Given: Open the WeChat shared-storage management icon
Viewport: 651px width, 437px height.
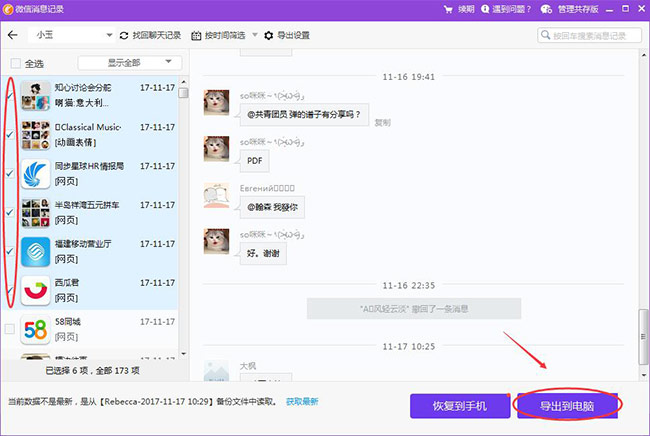Looking at the screenshot, I should pos(546,9).
